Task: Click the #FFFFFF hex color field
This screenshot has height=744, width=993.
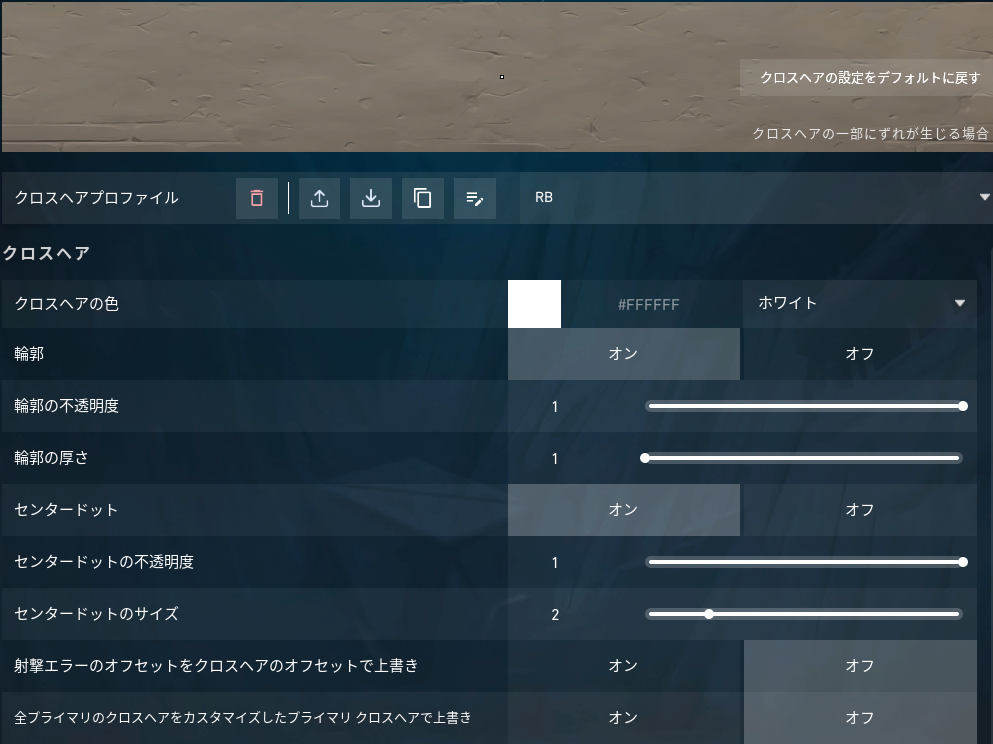Action: (648, 304)
